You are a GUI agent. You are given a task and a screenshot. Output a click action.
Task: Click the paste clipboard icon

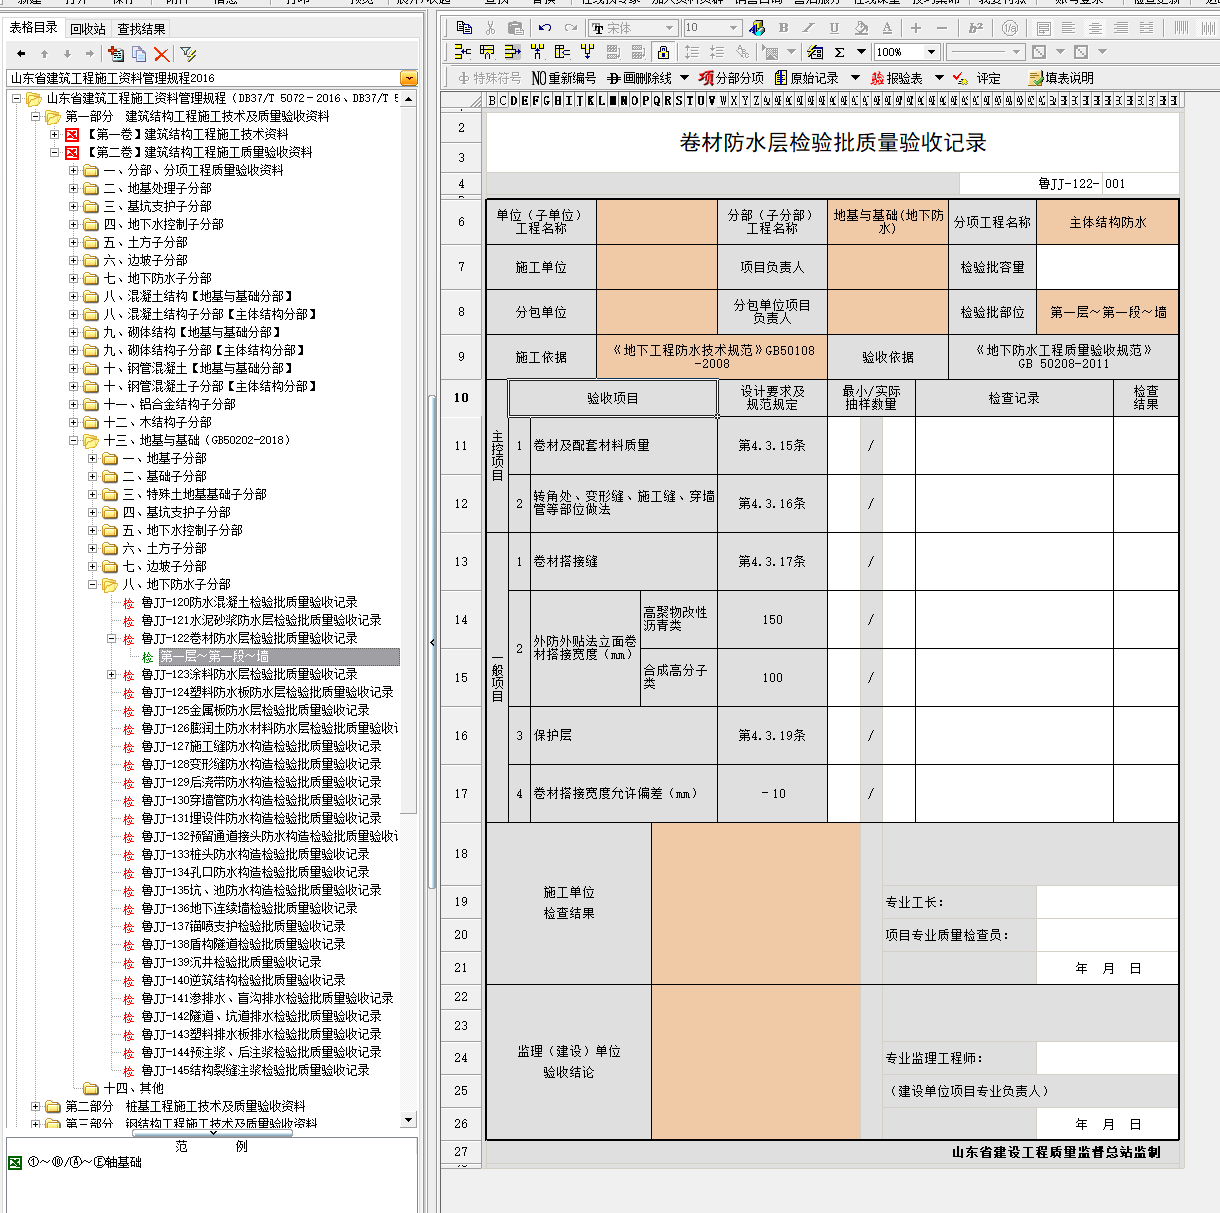pos(516,28)
